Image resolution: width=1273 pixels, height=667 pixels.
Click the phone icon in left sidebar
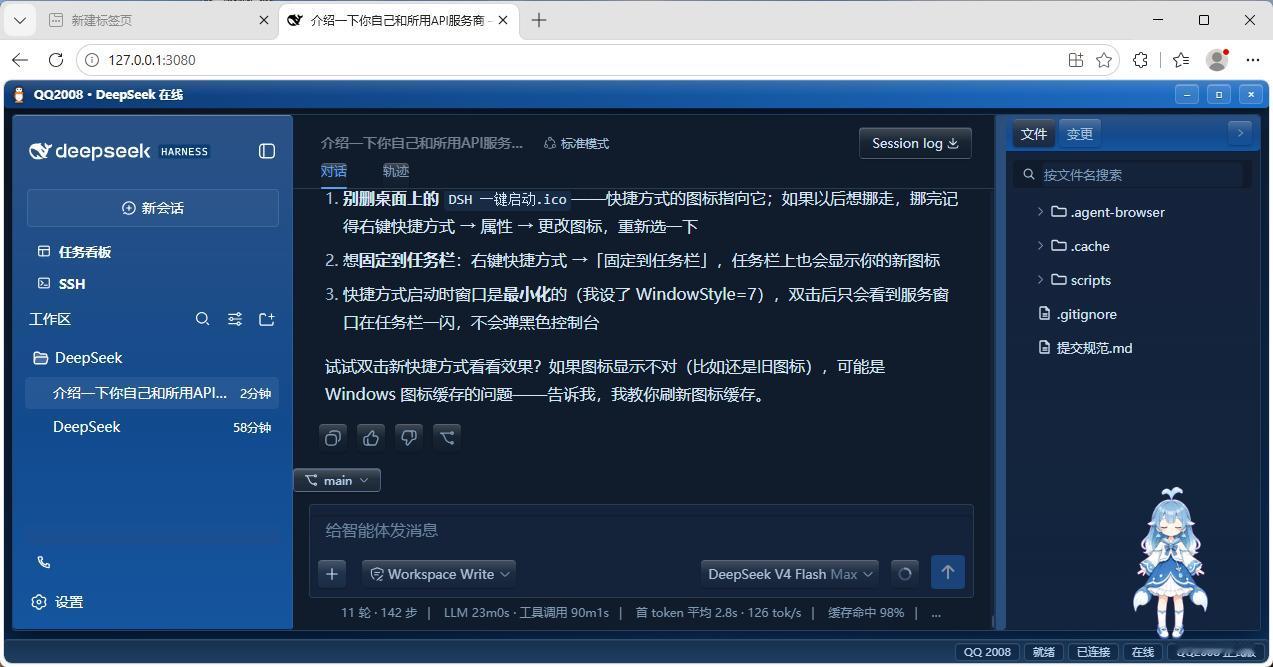pos(43,562)
